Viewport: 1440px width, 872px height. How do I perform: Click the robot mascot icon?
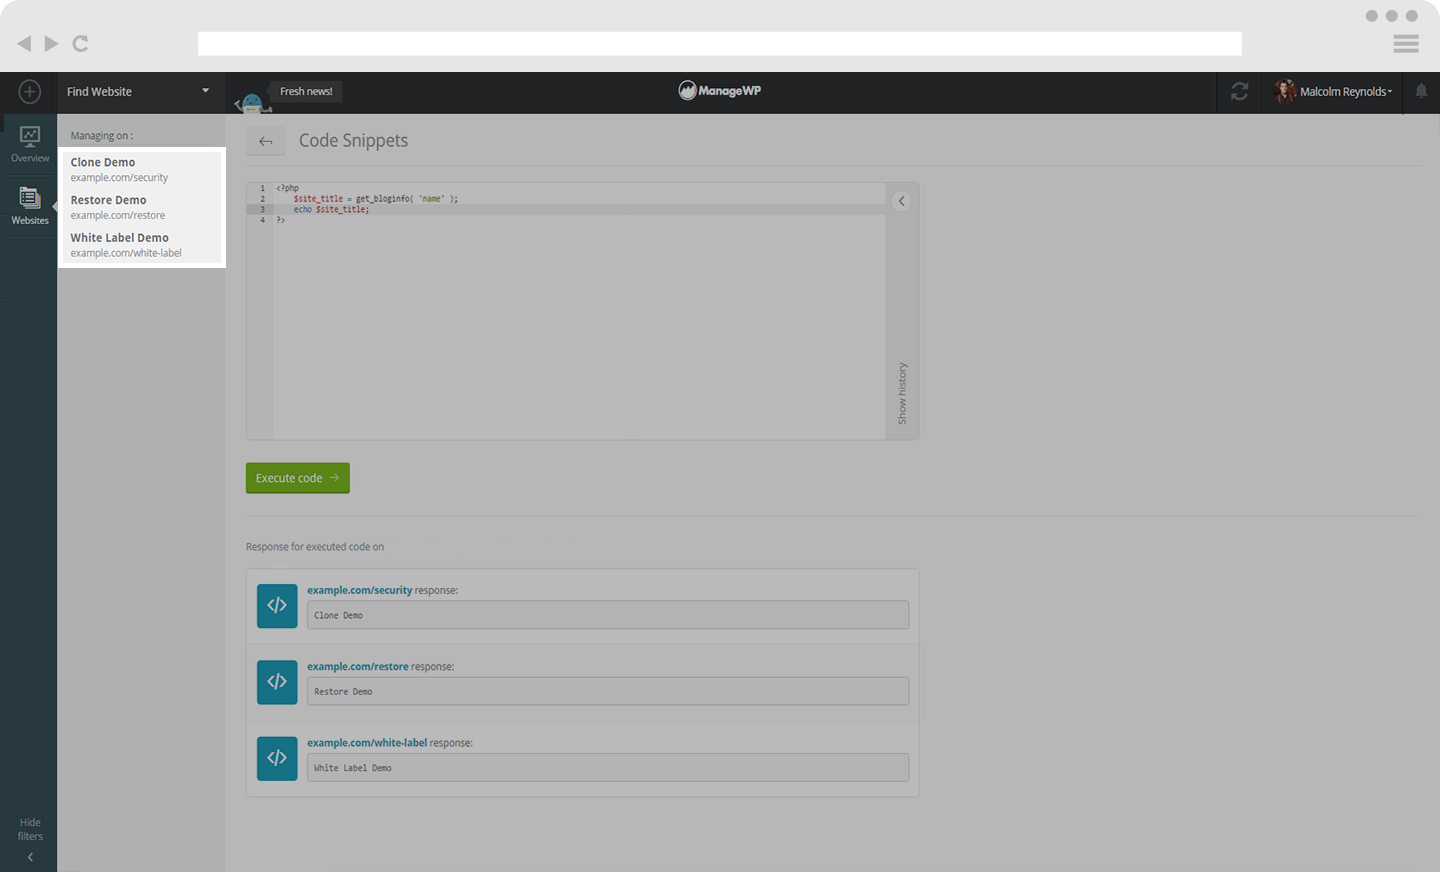(252, 102)
